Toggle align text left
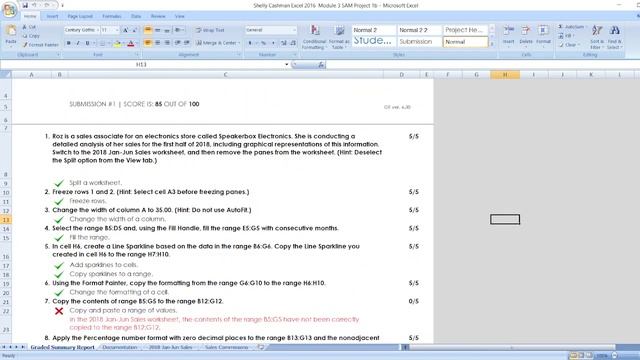Viewport: 640px width, 360px height. click(148, 43)
